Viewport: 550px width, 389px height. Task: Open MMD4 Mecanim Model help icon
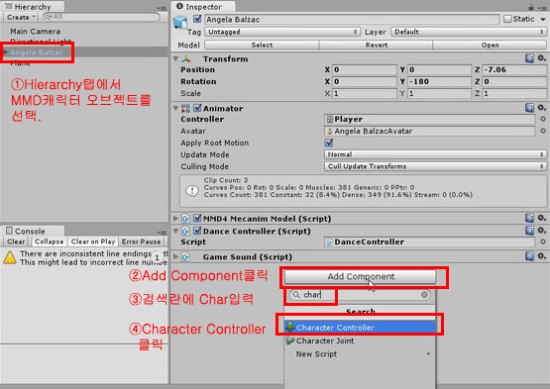tap(529, 218)
